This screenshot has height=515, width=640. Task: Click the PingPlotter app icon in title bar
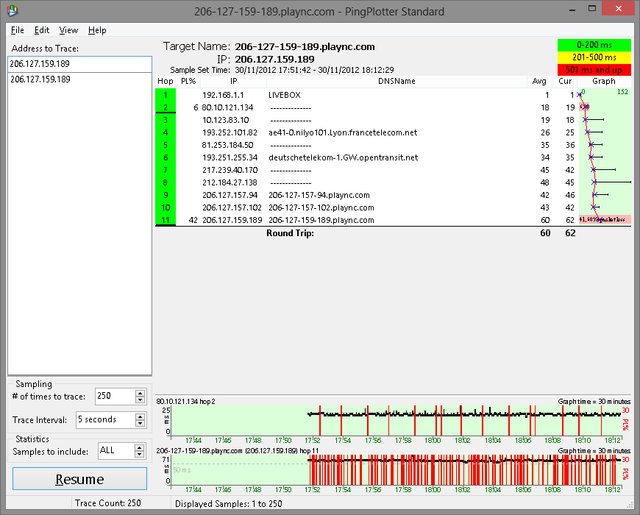pyautogui.click(x=11, y=9)
